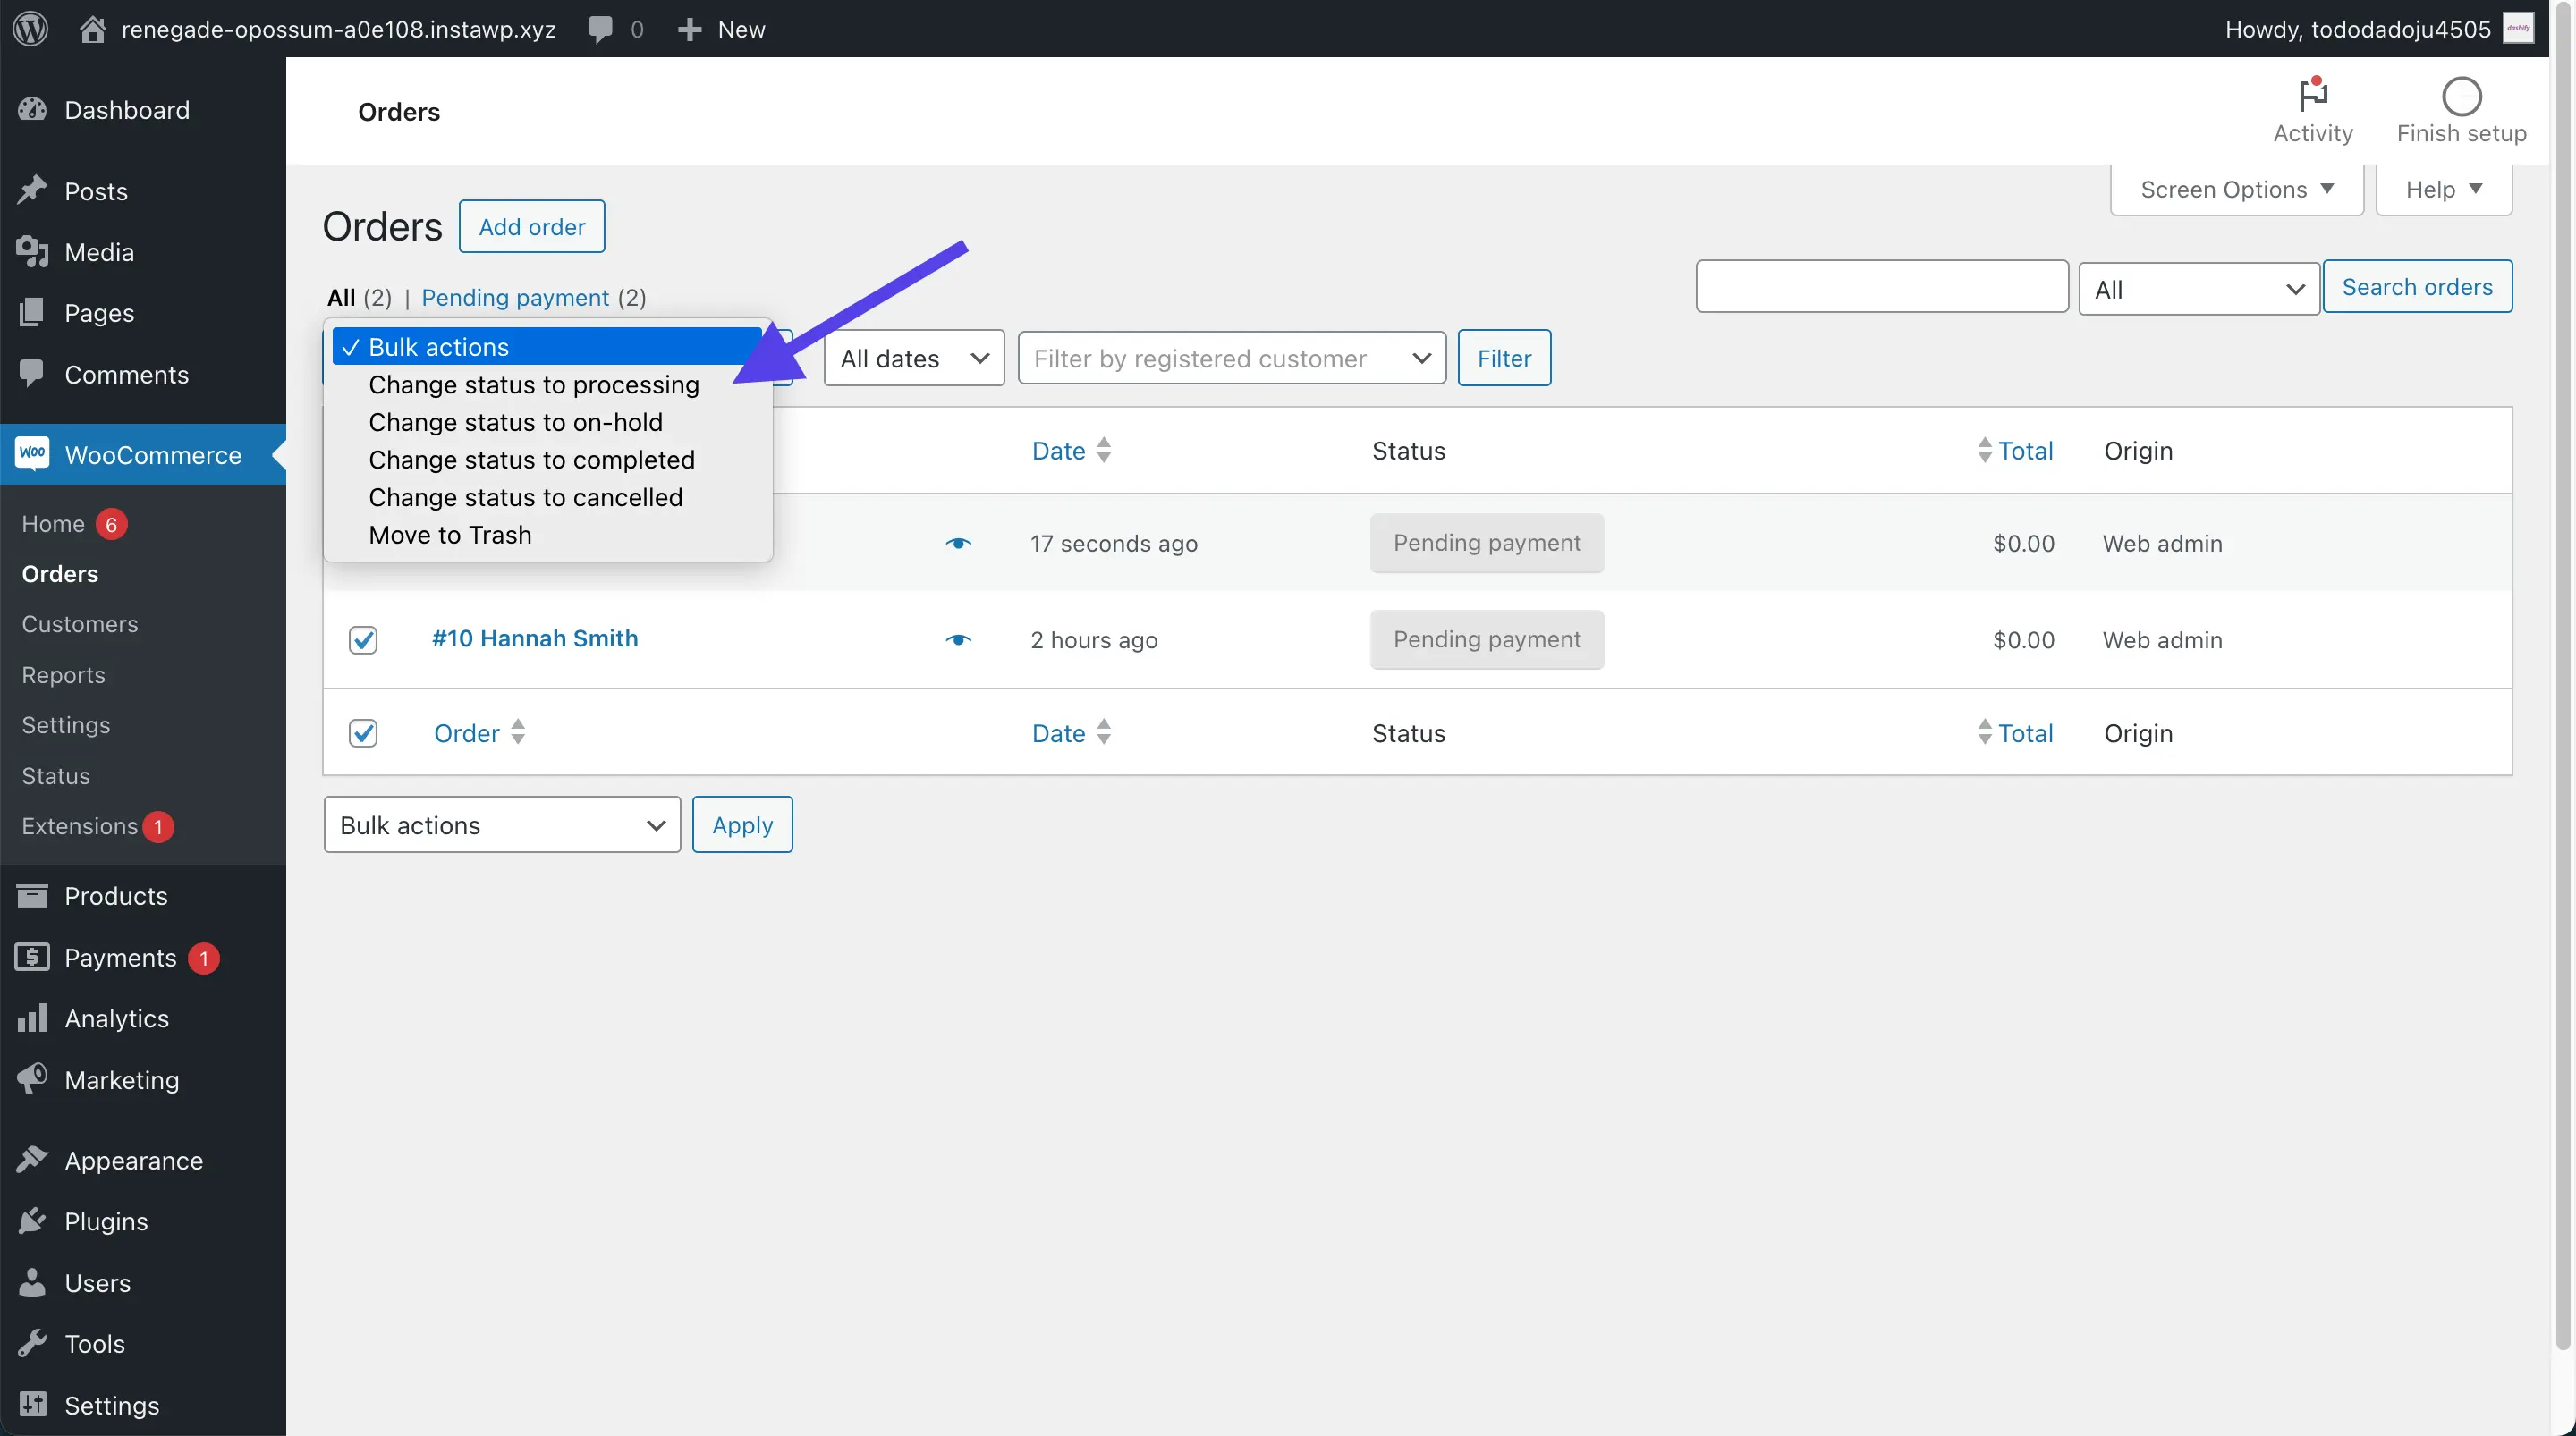Toggle the bottom row select-all checkbox

(364, 732)
